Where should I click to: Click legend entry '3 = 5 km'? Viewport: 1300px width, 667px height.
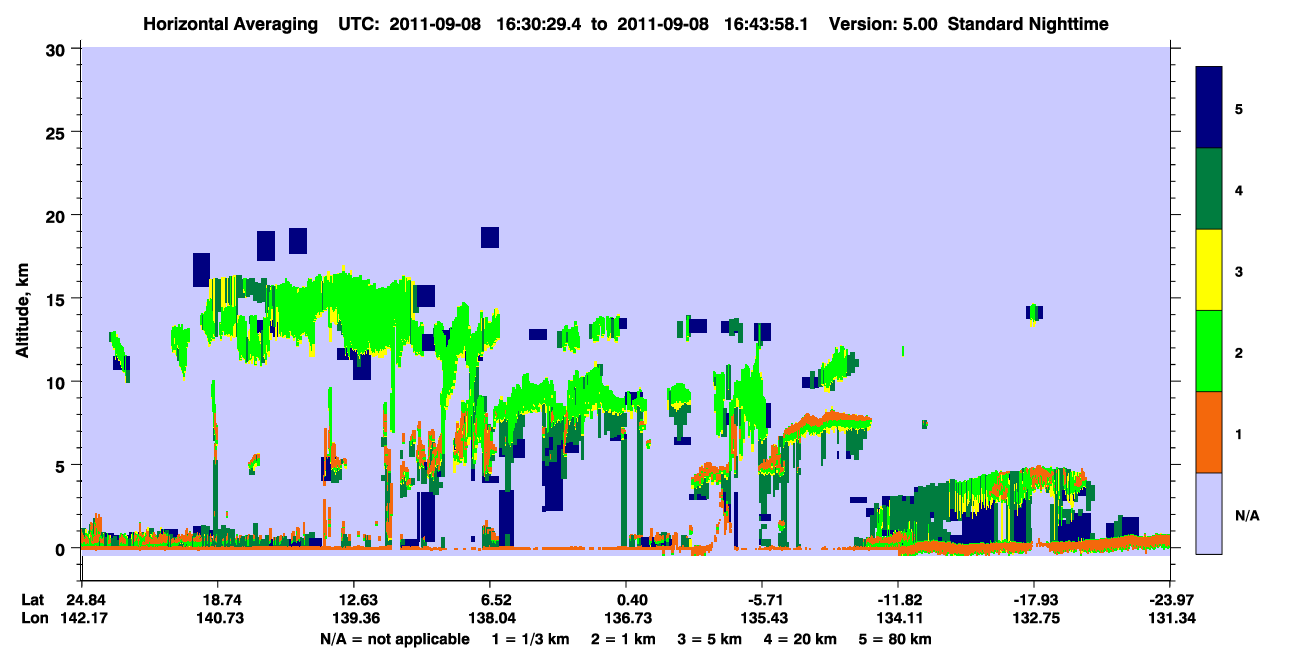coord(710,639)
